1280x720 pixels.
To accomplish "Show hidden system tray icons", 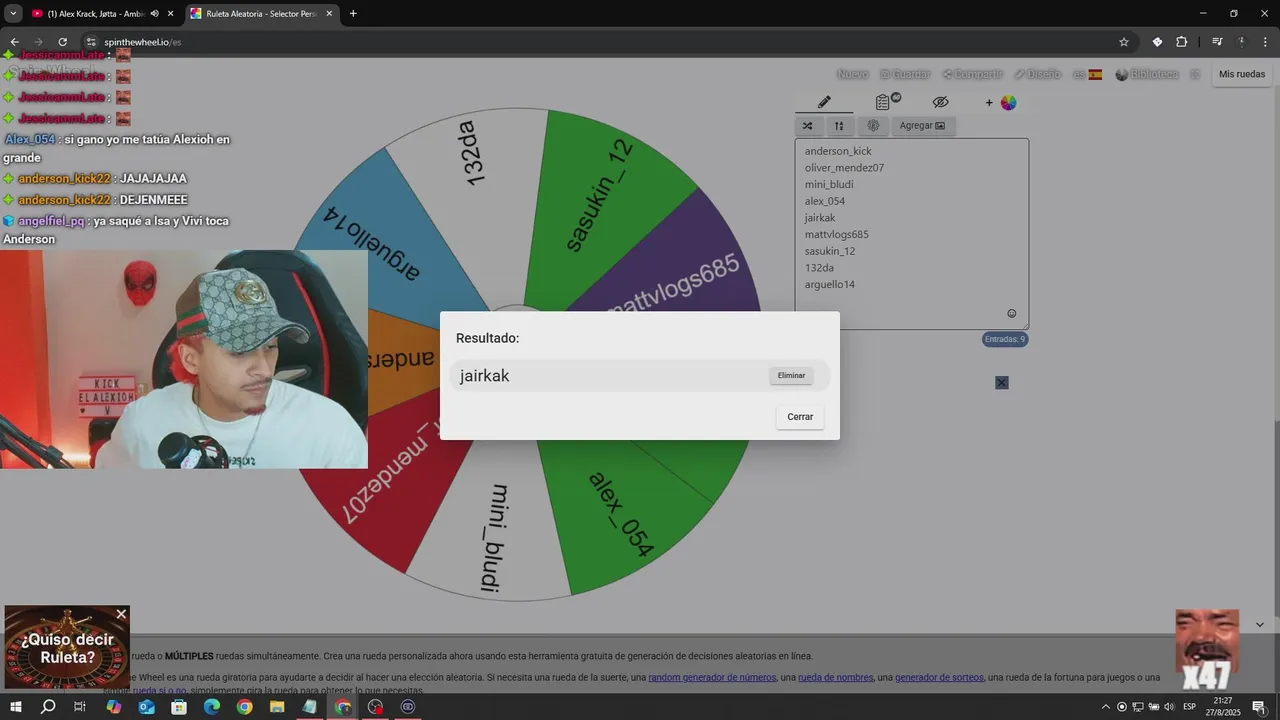I will pyautogui.click(x=1105, y=707).
